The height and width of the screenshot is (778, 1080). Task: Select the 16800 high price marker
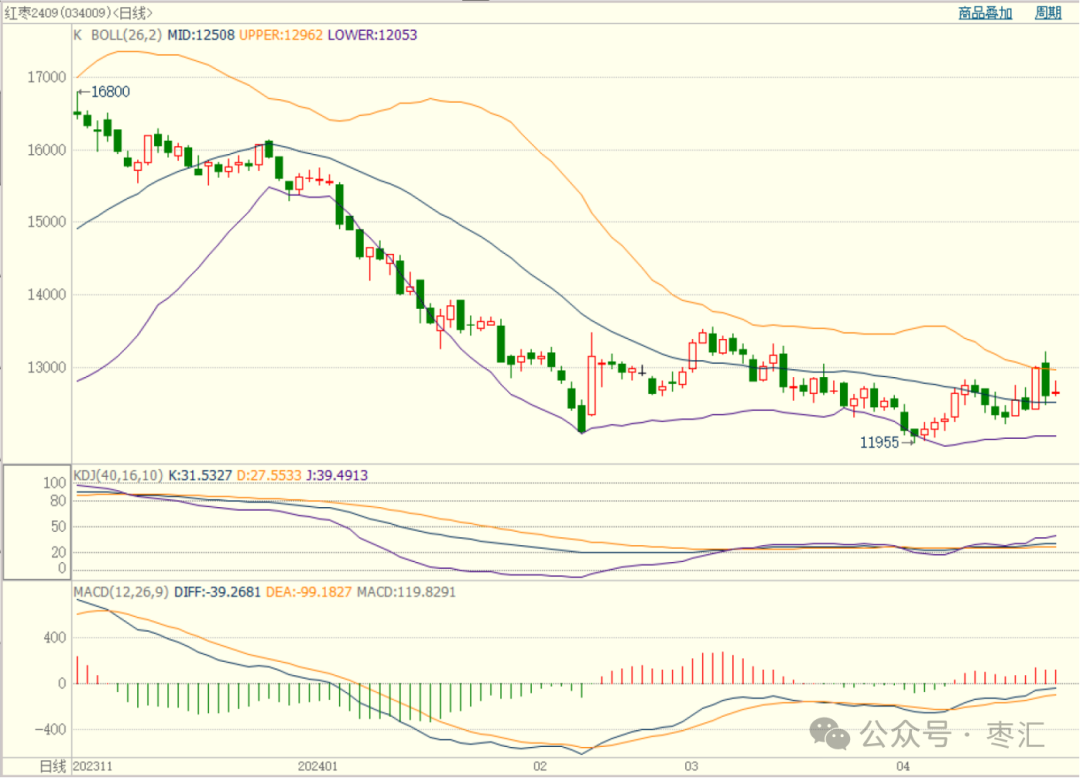[x=110, y=92]
